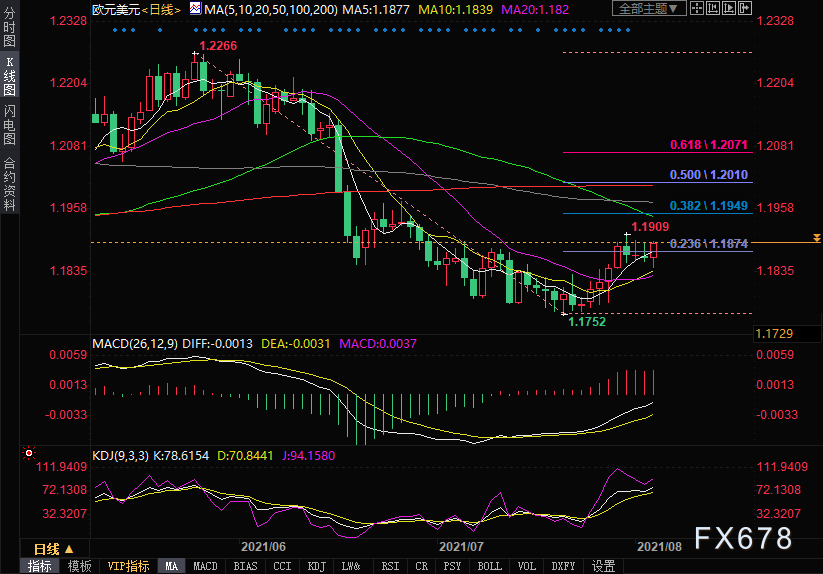This screenshot has width=823, height=574.
Task: Select the 指标 indicators tab
Action: [39, 566]
